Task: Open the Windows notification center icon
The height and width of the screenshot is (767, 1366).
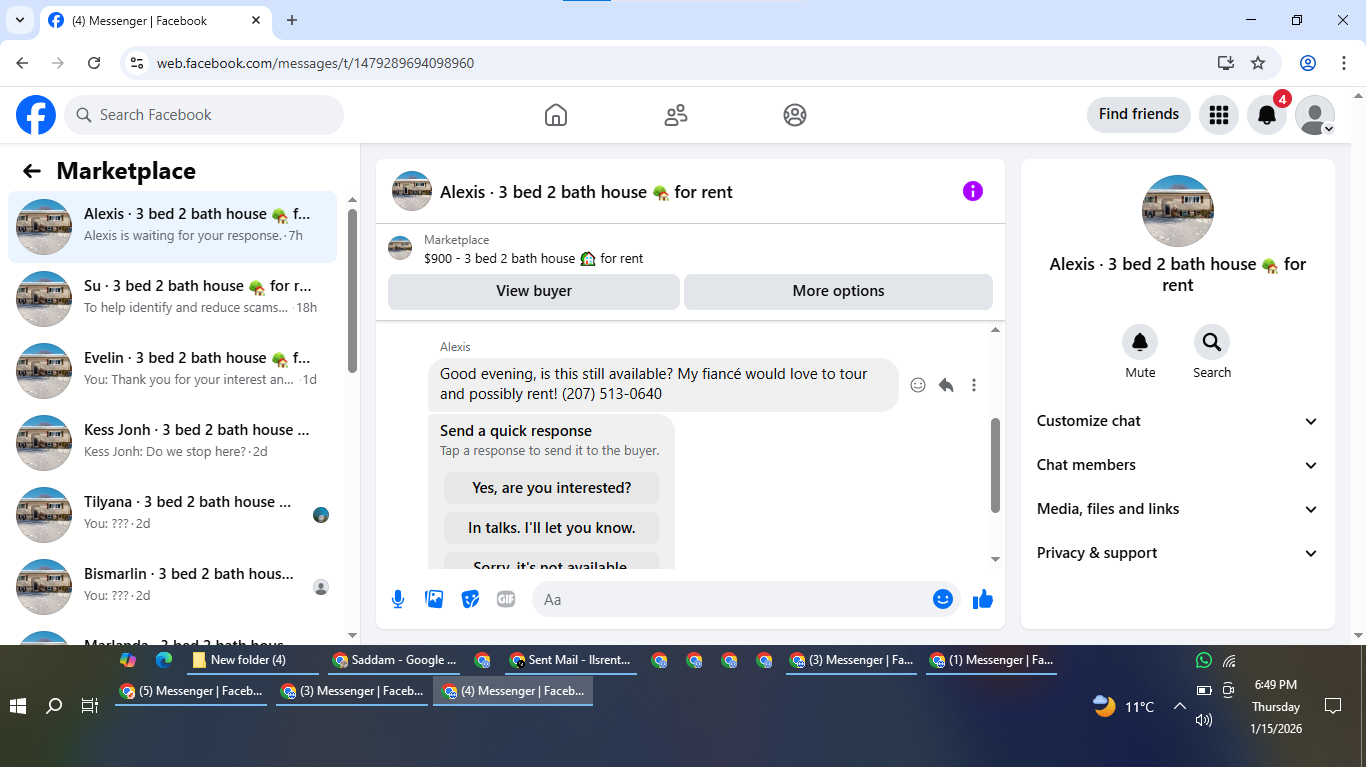Action: coord(1332,706)
